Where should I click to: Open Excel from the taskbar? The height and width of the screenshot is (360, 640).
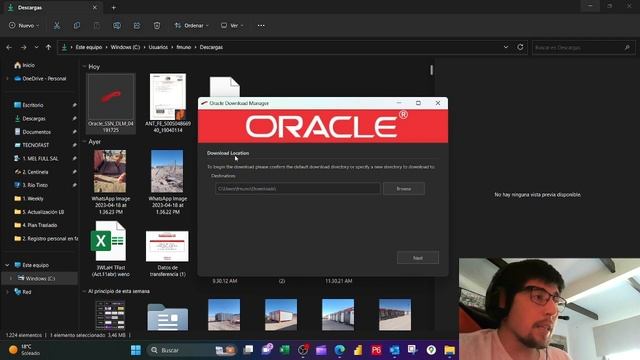coord(285,350)
